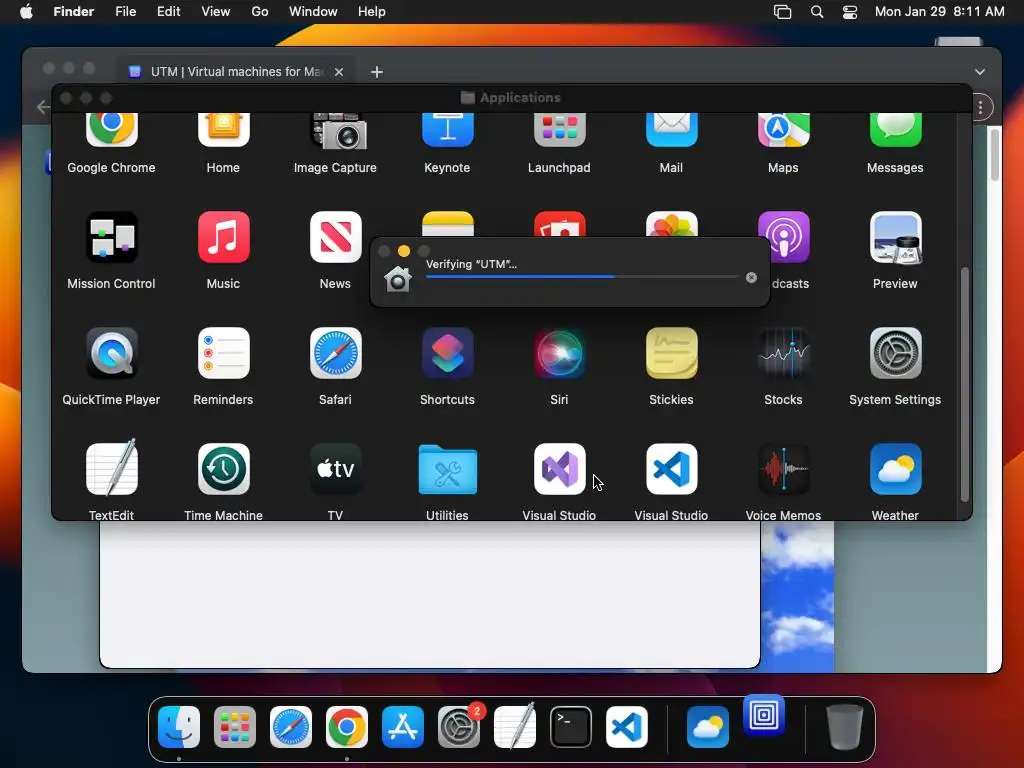The image size is (1024, 768).
Task: Select the Apple TV app icon
Action: click(x=336, y=469)
